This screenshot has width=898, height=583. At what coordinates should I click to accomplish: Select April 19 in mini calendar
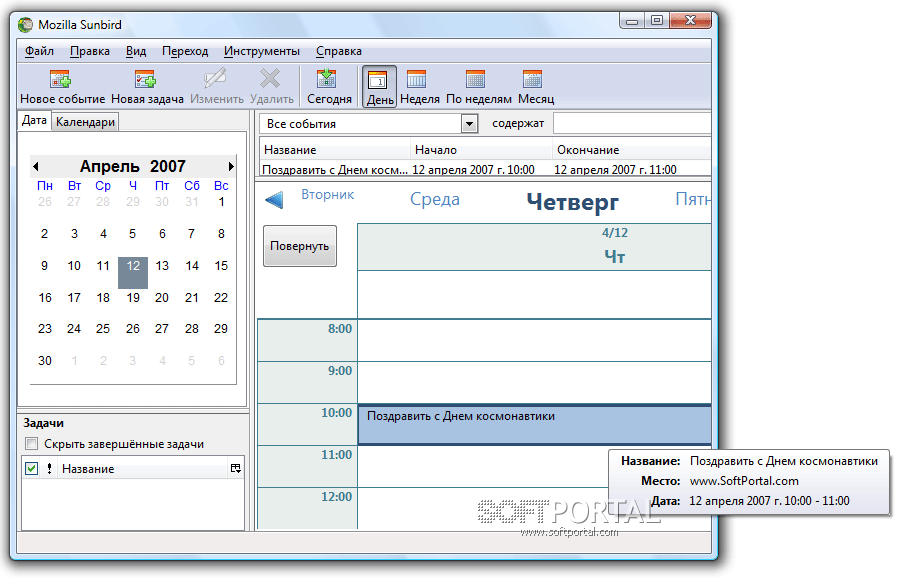(x=133, y=298)
